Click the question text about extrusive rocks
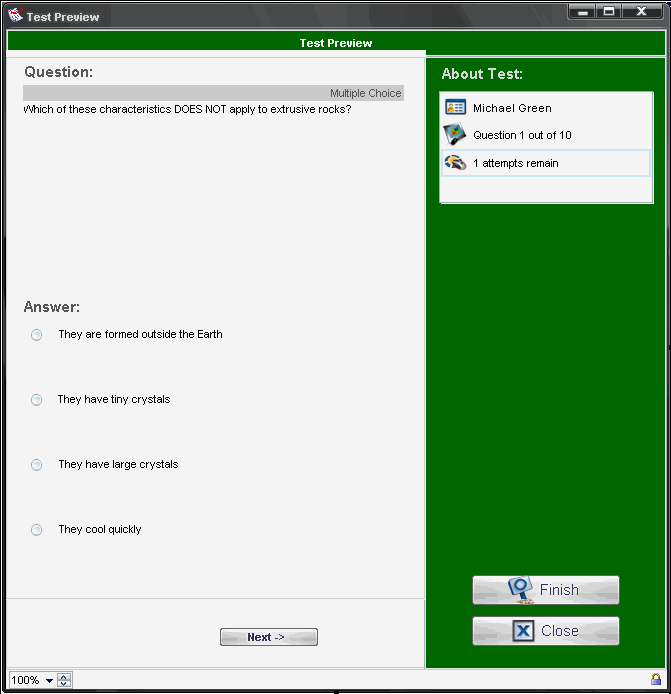671x694 pixels. click(x=187, y=110)
